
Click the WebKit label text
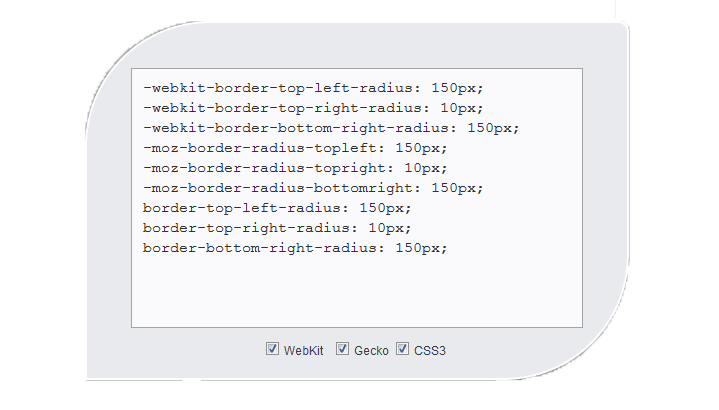coord(303,351)
